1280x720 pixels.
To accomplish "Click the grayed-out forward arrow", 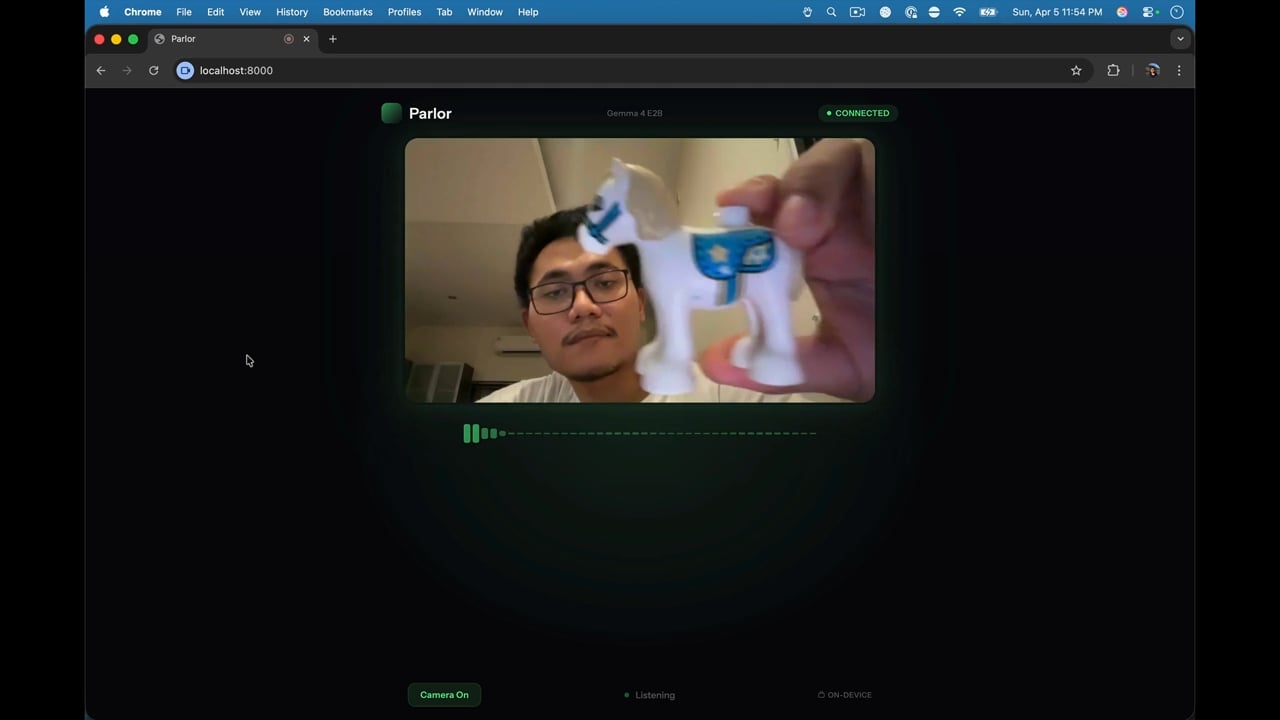I will [x=127, y=70].
